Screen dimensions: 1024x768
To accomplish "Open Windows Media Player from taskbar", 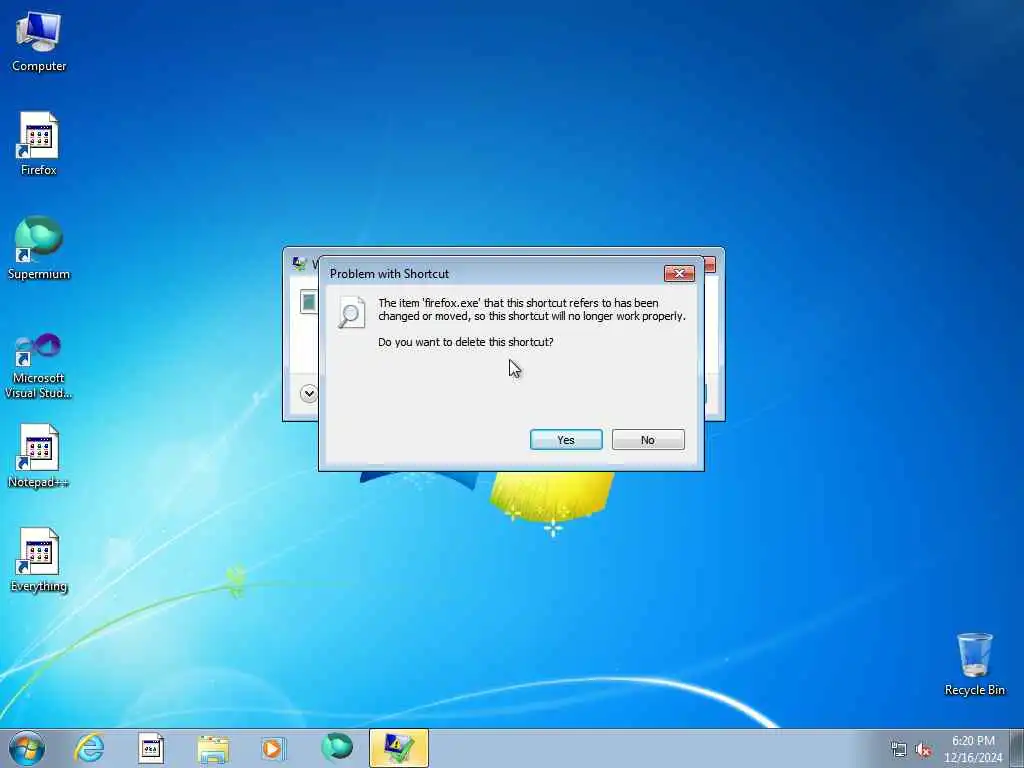I will tap(273, 748).
